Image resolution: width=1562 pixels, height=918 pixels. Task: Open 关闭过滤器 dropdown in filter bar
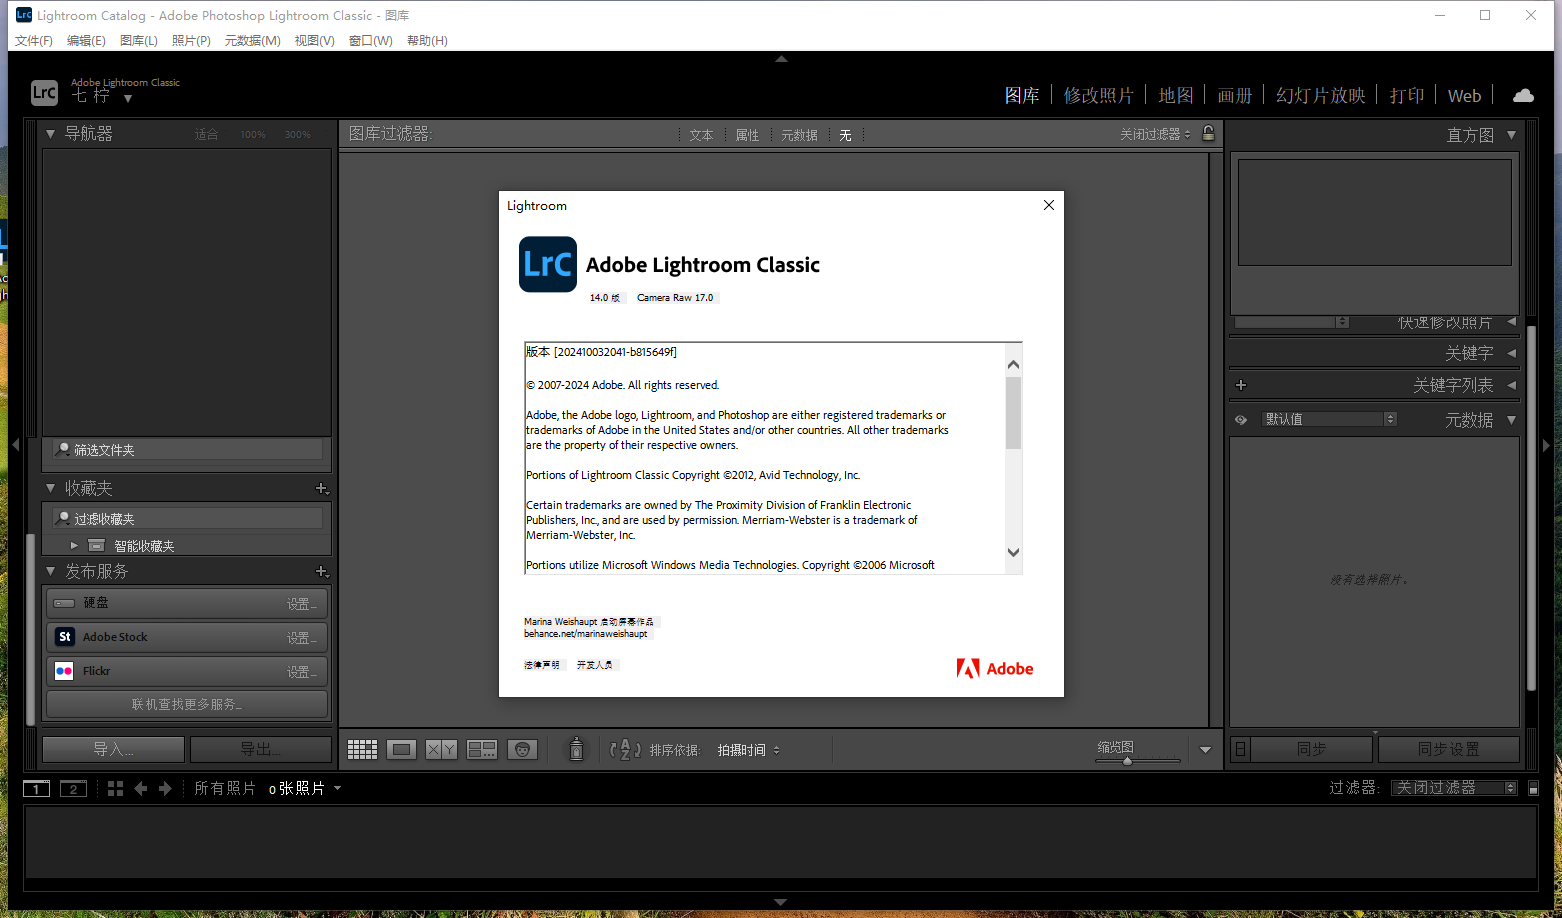(1155, 134)
